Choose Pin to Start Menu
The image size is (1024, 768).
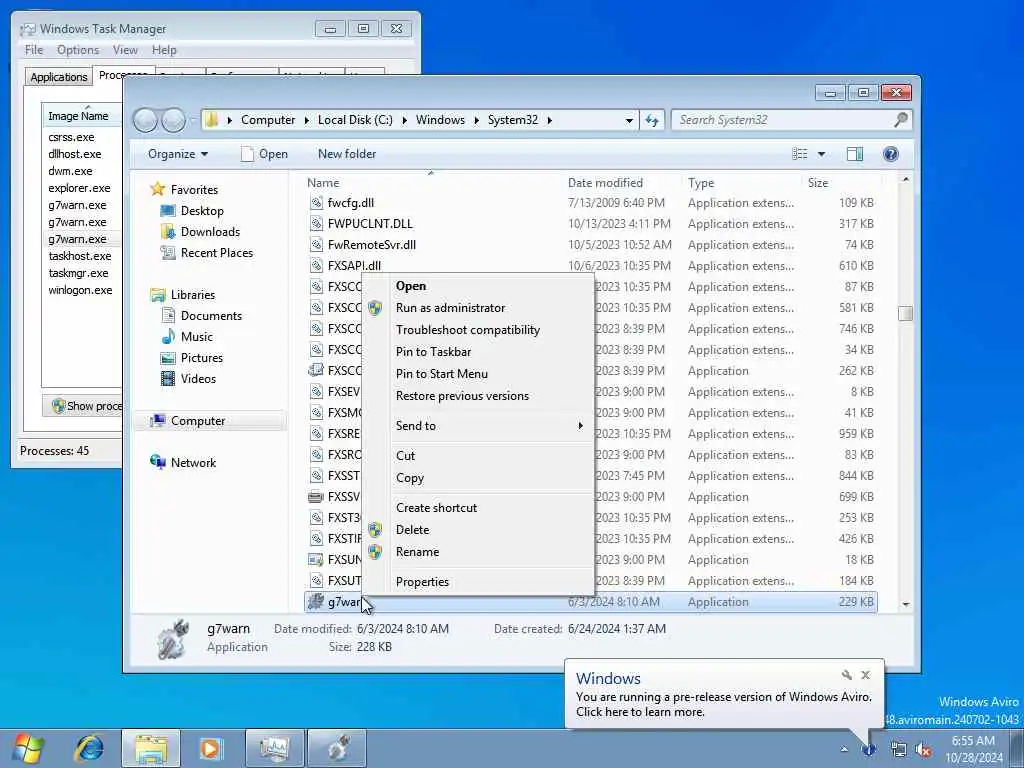click(x=478, y=374)
